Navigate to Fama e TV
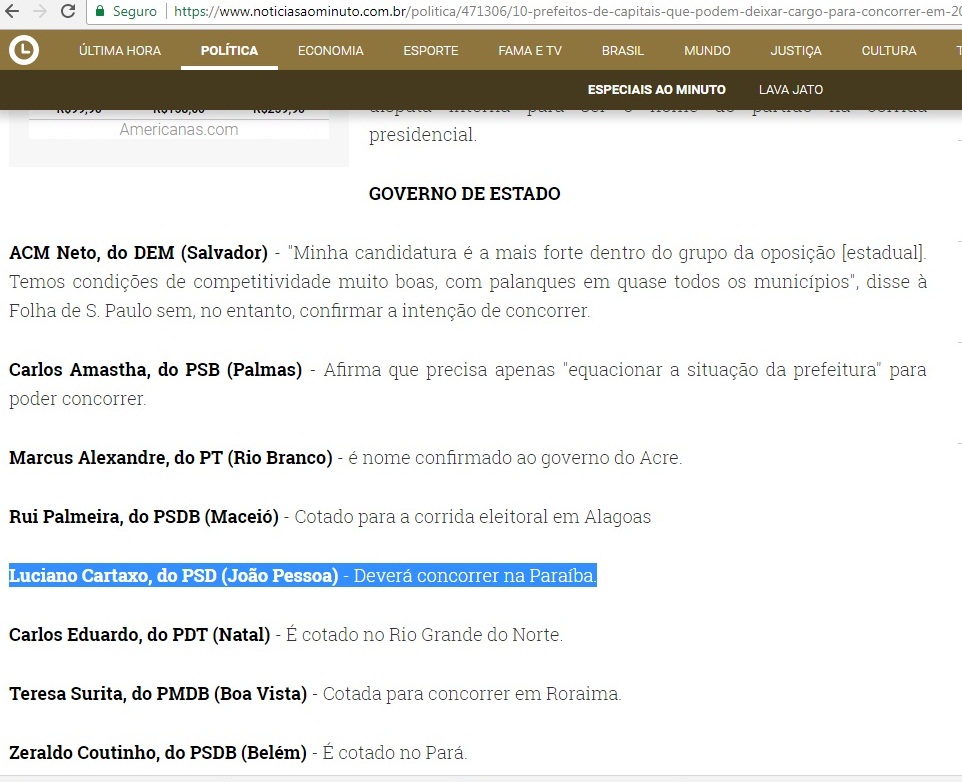Image resolution: width=962 pixels, height=782 pixels. pos(530,51)
